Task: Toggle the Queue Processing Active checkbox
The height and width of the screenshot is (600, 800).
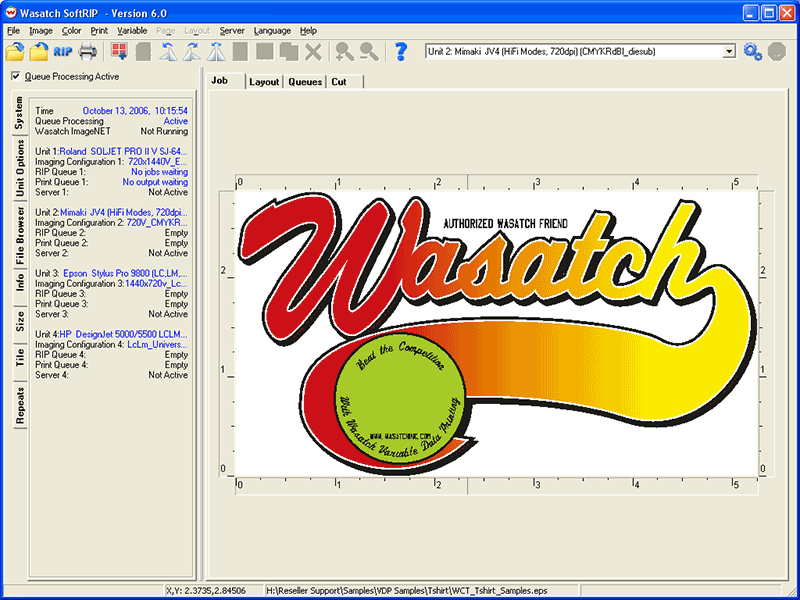Action: click(16, 77)
